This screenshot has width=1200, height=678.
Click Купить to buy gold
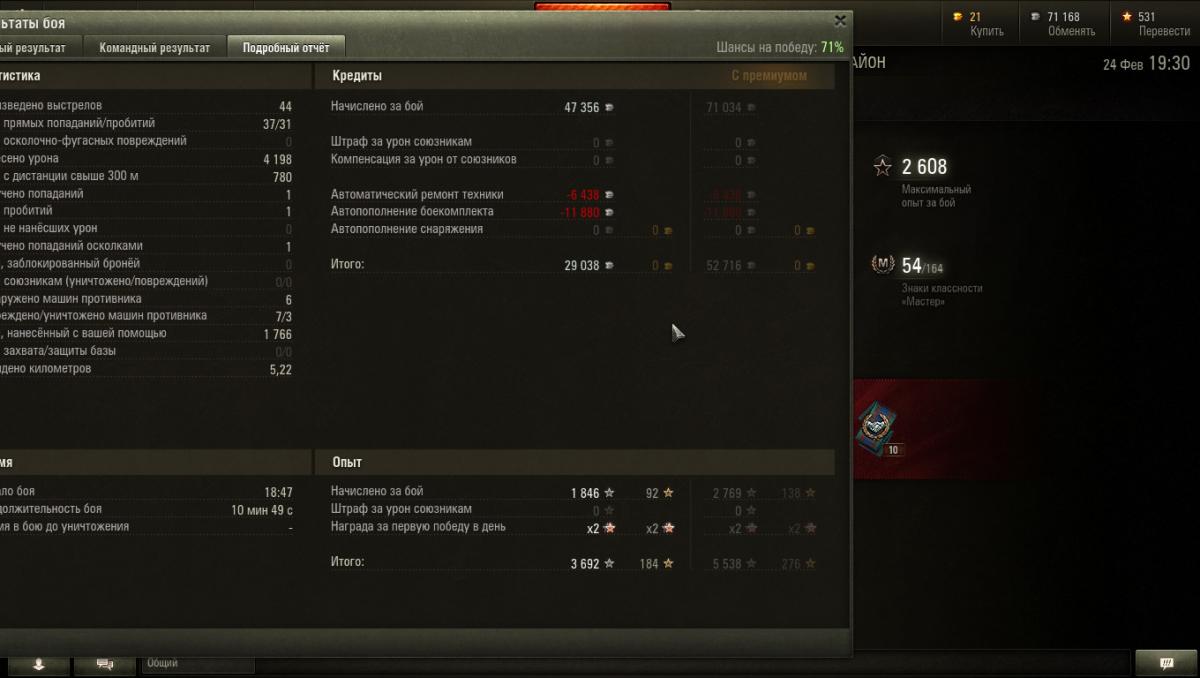986,32
